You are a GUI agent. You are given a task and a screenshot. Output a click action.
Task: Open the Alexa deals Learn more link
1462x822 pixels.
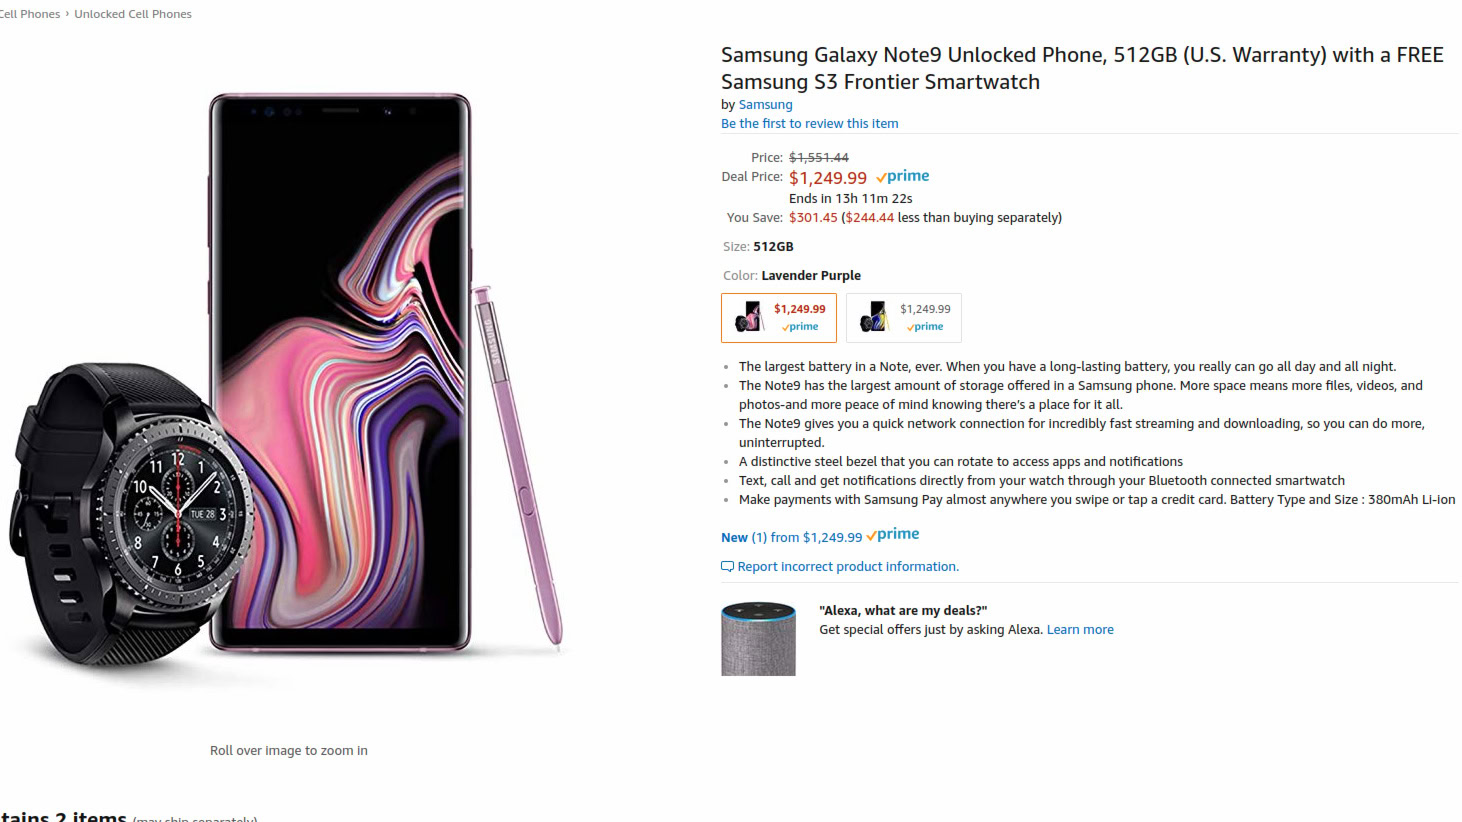pyautogui.click(x=1080, y=629)
